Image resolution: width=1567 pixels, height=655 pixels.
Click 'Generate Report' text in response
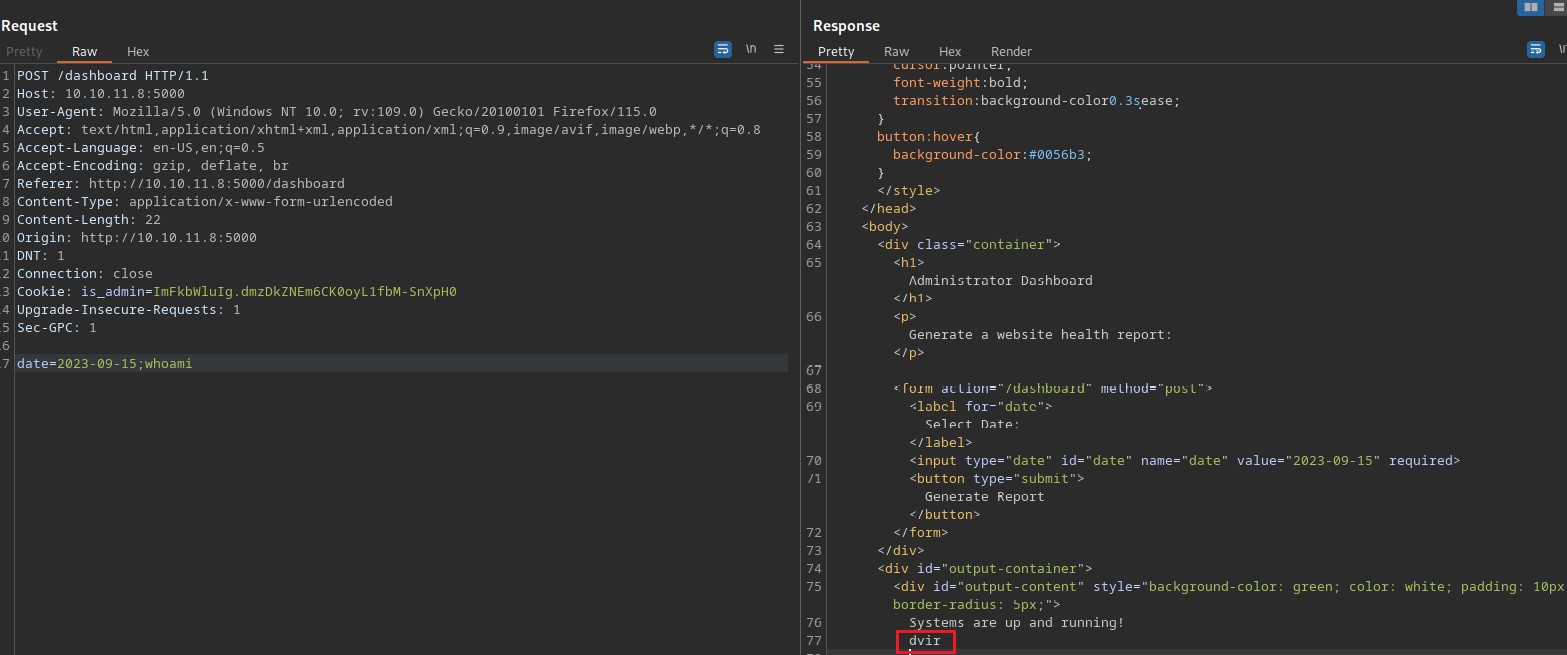pyautogui.click(x=985, y=496)
